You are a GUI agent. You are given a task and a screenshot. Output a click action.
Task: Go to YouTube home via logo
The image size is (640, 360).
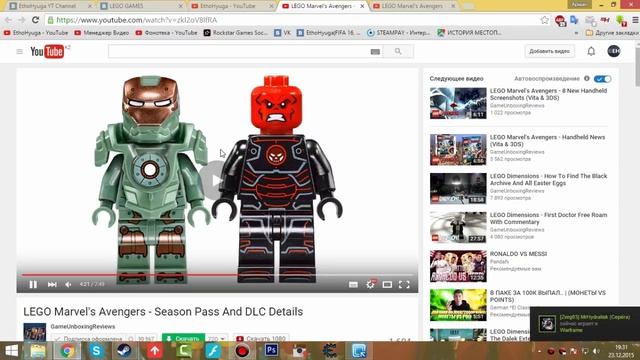click(x=47, y=51)
